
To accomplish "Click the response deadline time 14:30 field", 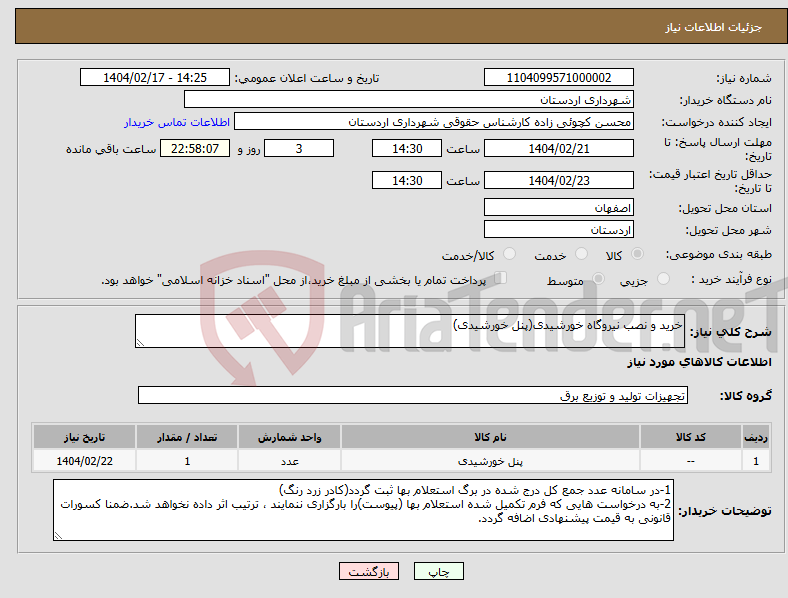I will pyautogui.click(x=407, y=148).
